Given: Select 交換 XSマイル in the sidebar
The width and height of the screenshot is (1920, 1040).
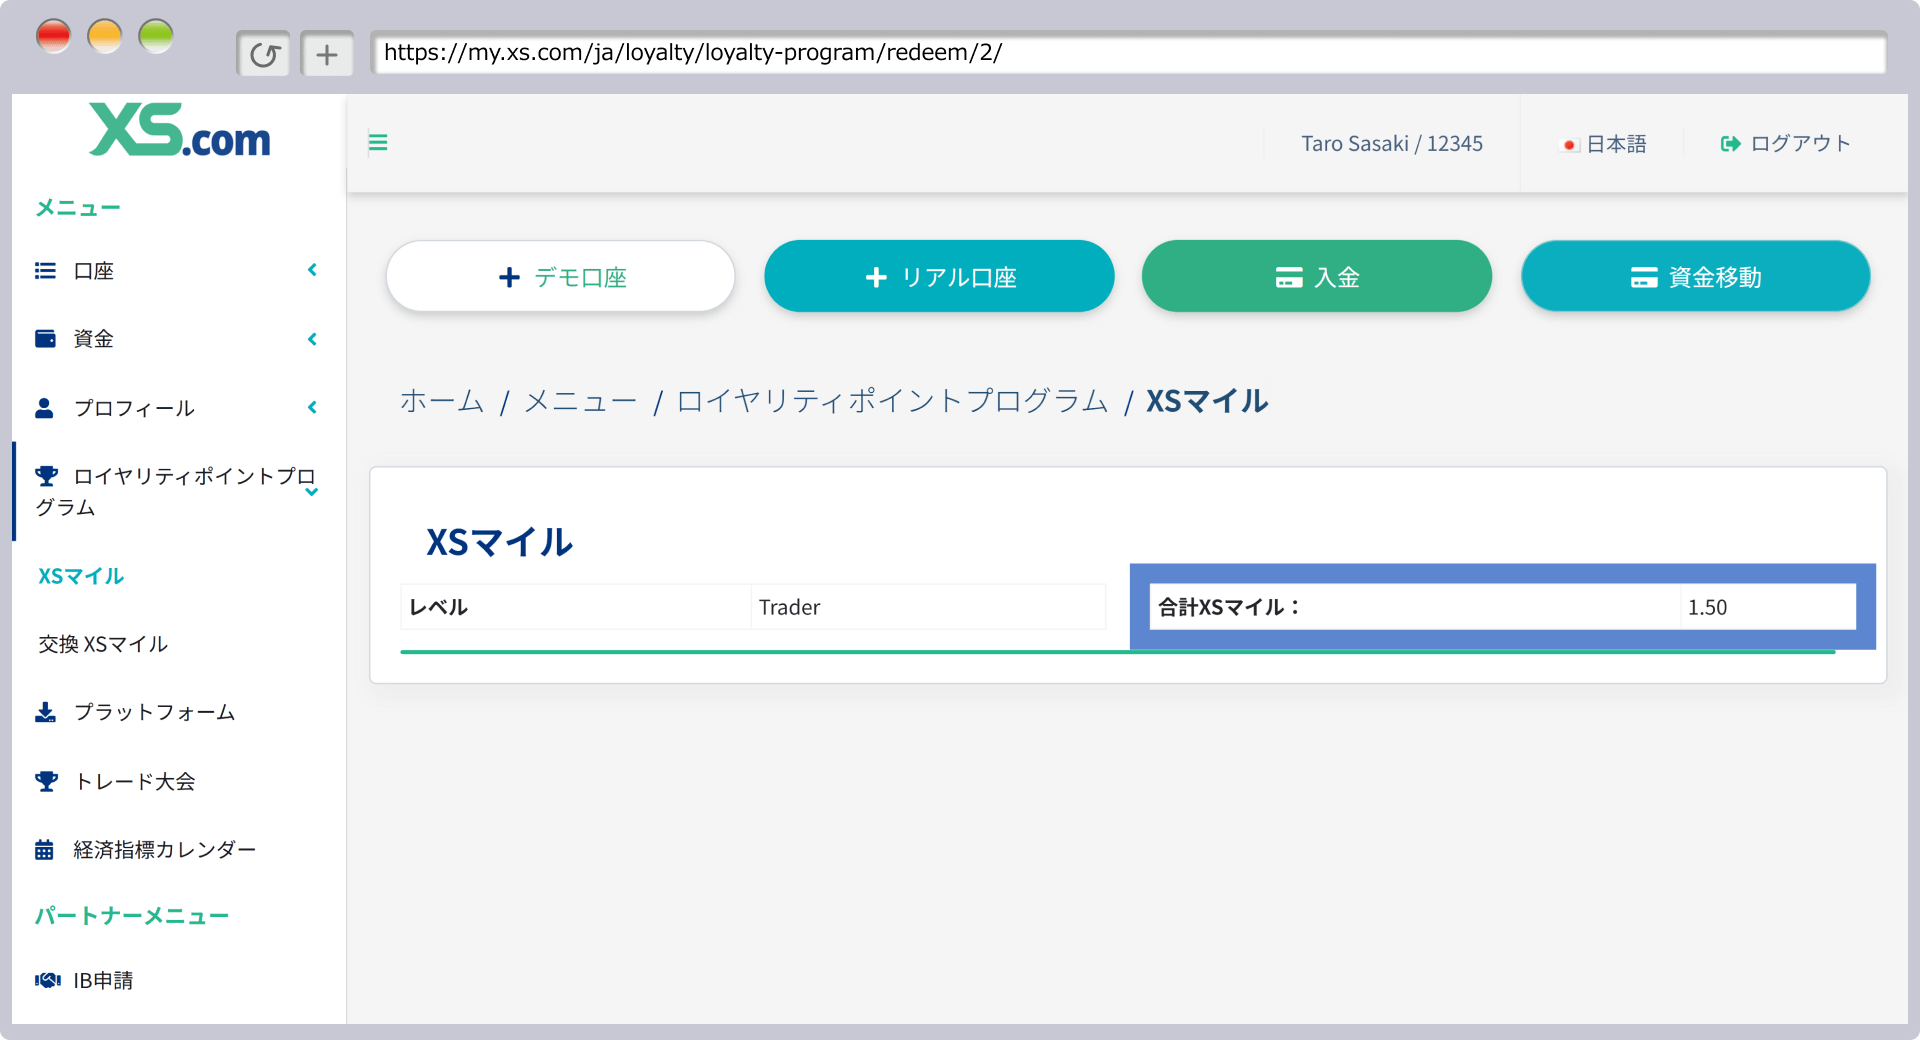Looking at the screenshot, I should pos(103,644).
